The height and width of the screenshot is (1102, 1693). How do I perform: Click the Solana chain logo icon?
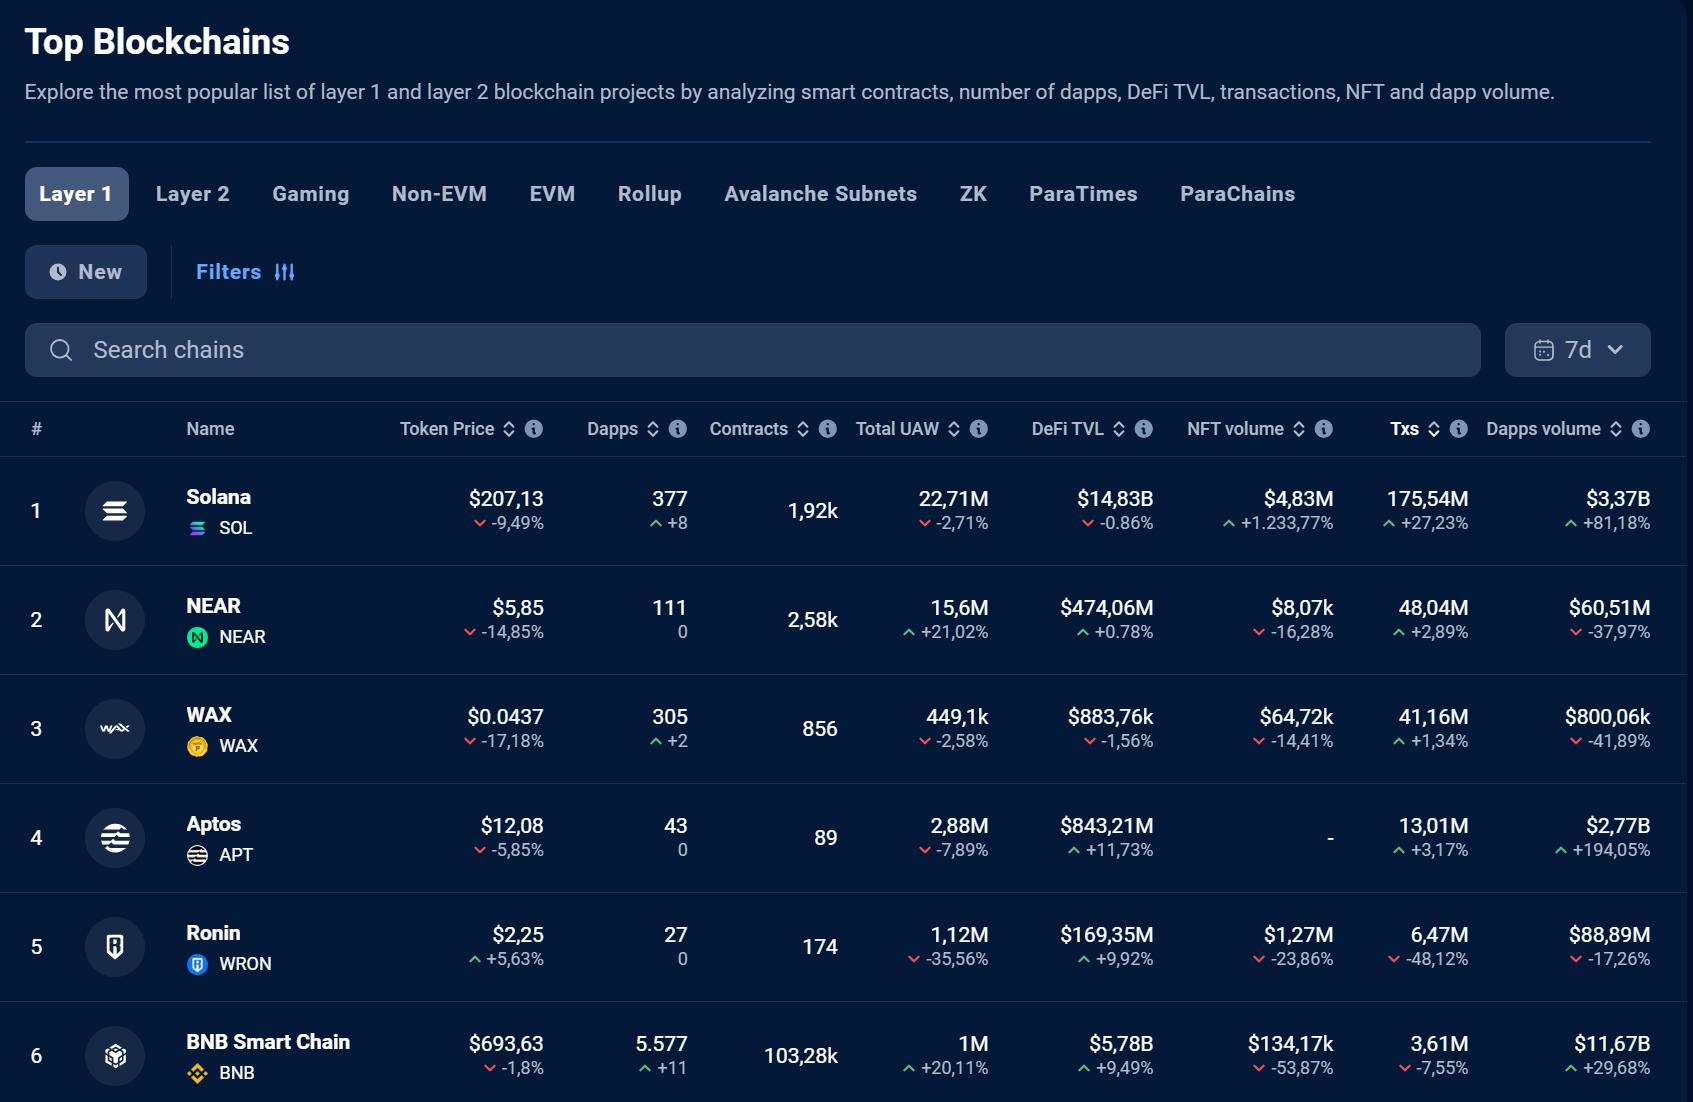(115, 511)
